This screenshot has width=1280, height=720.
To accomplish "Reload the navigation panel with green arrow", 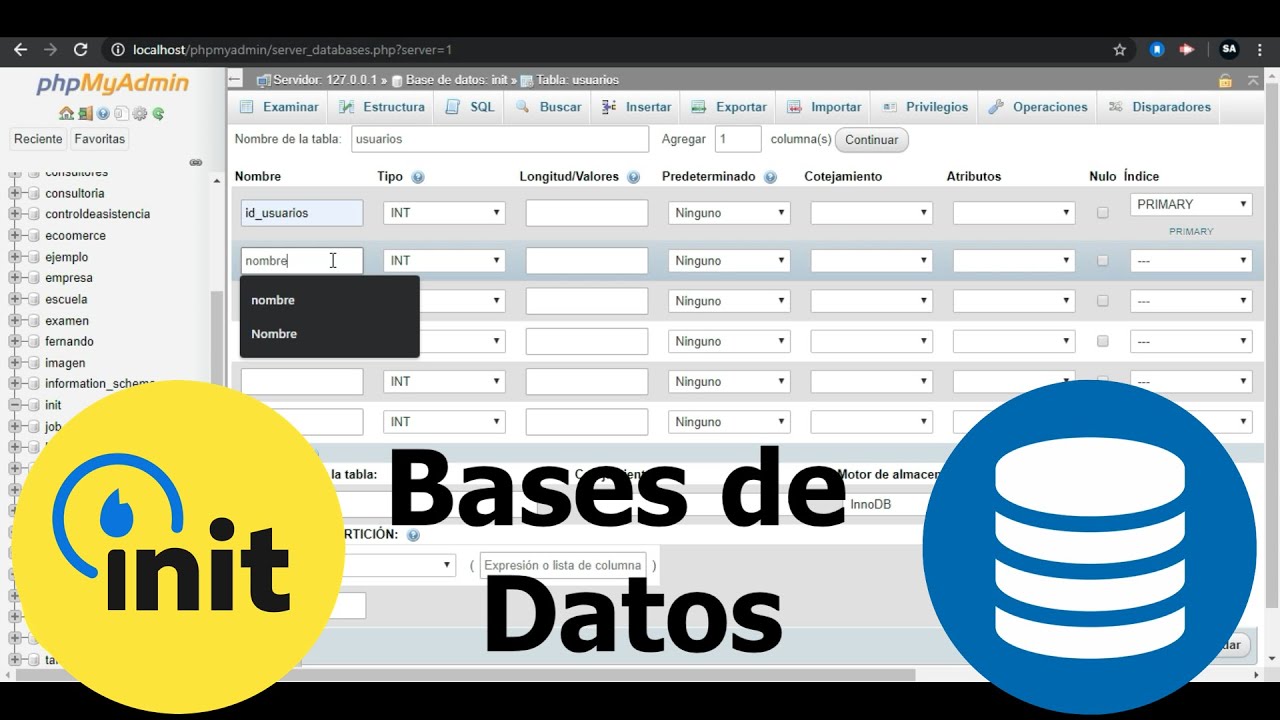I will point(158,114).
